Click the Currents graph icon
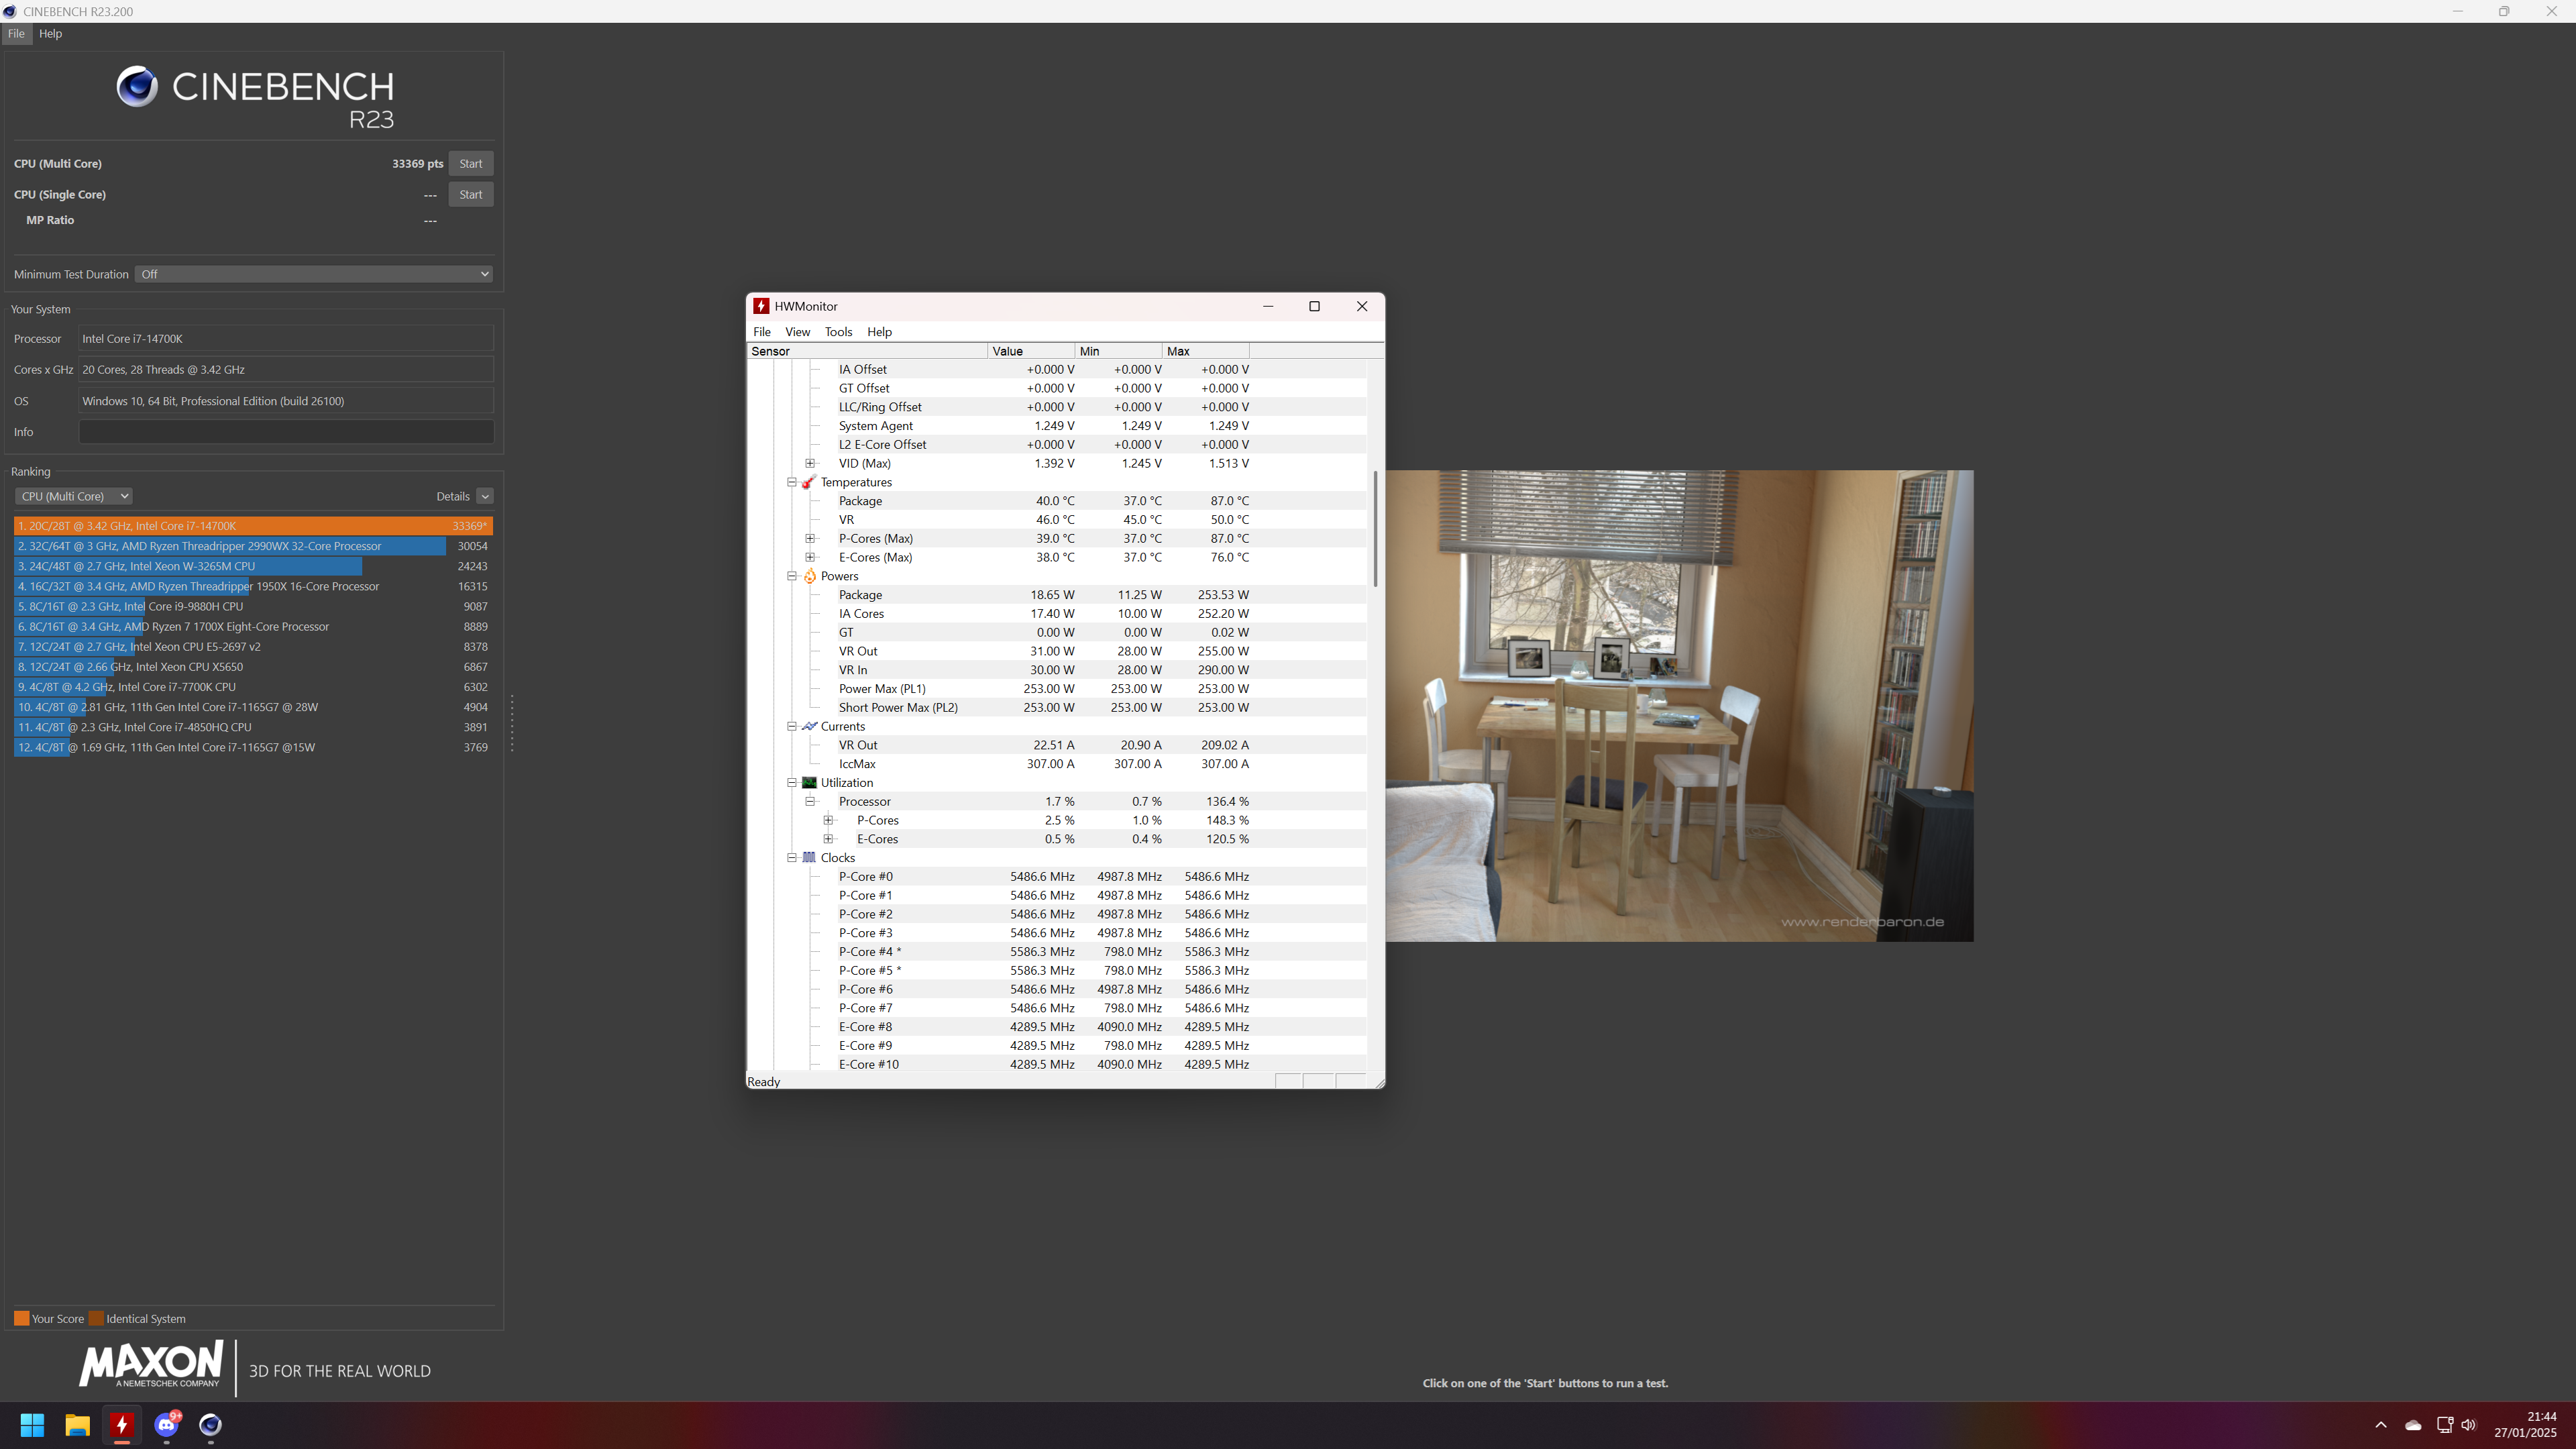The image size is (2576, 1449). click(x=809, y=727)
